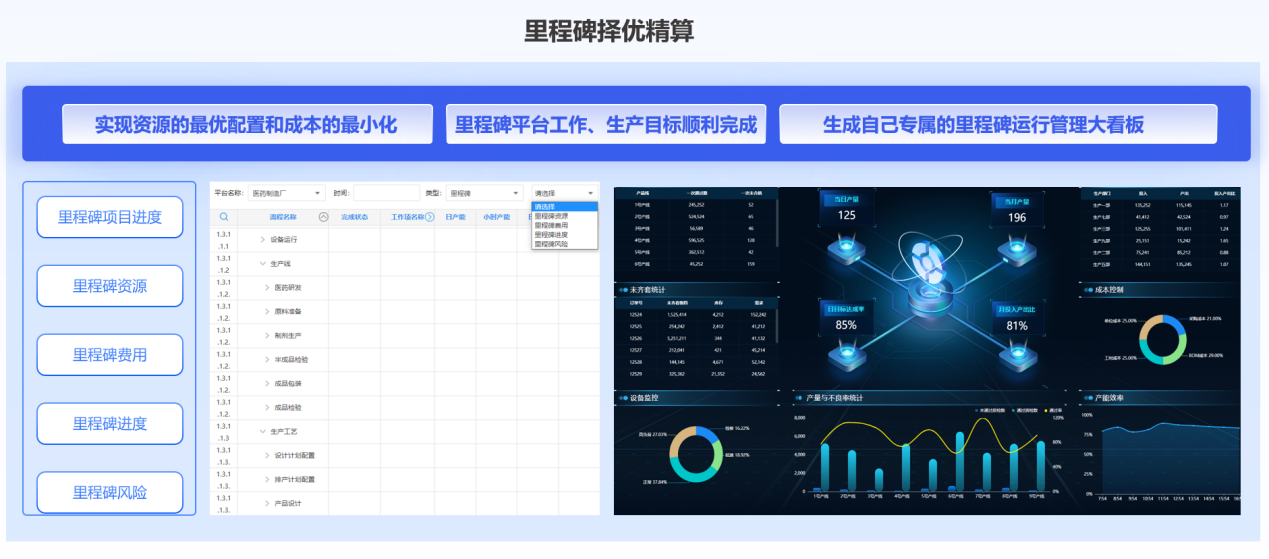Collapse the 生产线 tree node
1269x559 pixels.
263,264
